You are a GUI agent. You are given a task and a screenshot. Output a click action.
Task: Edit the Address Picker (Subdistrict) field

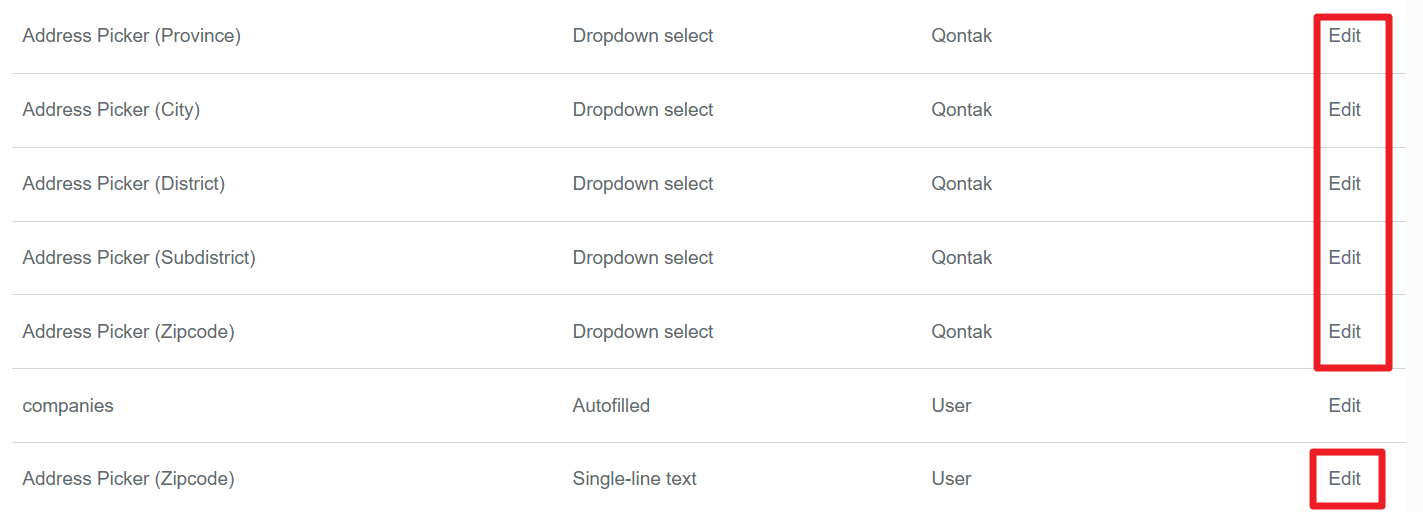(x=1344, y=258)
